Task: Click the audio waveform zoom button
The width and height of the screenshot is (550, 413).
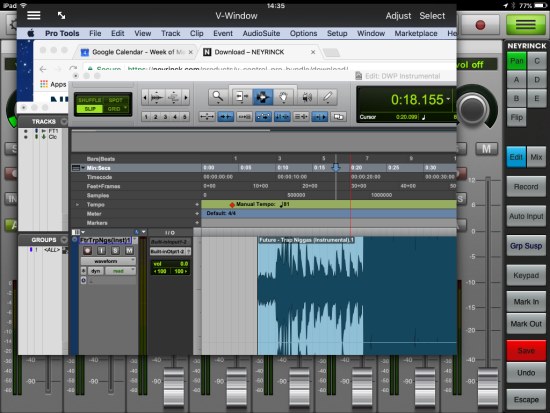Action: pyautogui.click(x=157, y=97)
